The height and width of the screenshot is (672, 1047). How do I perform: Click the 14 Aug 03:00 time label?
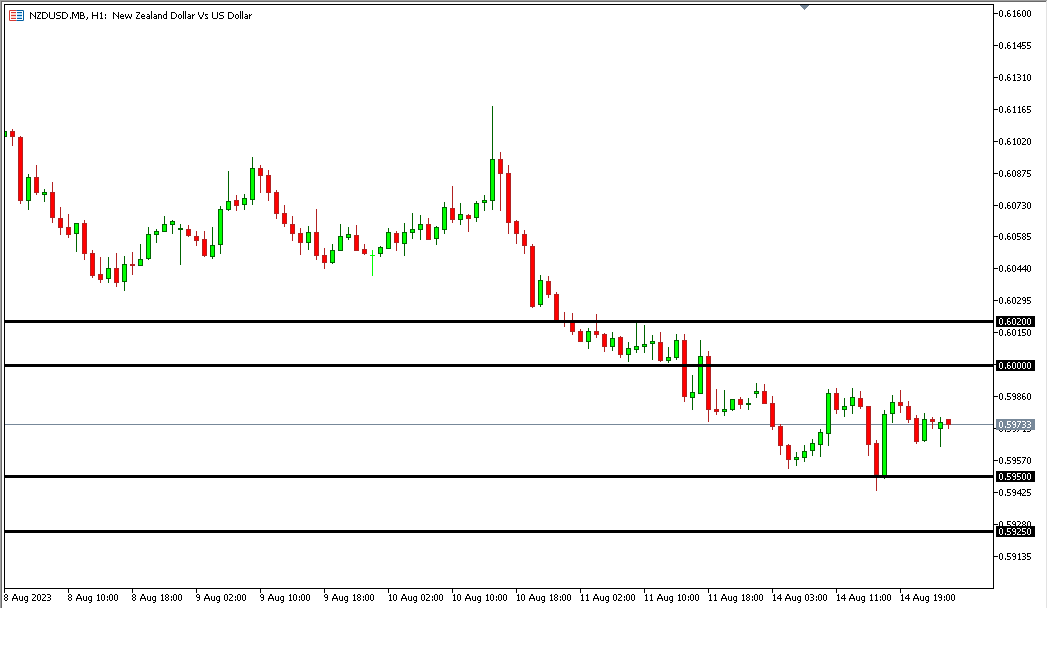(799, 598)
